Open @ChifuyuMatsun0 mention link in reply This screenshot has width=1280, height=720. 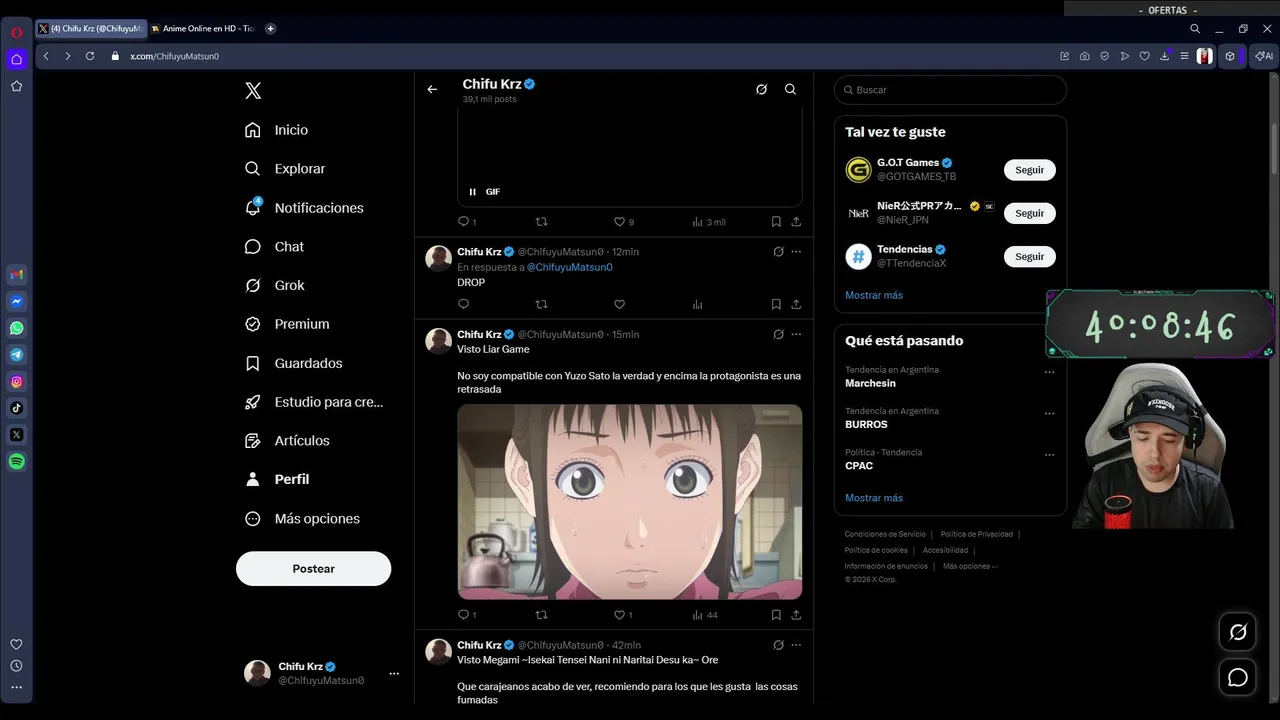pyautogui.click(x=570, y=268)
